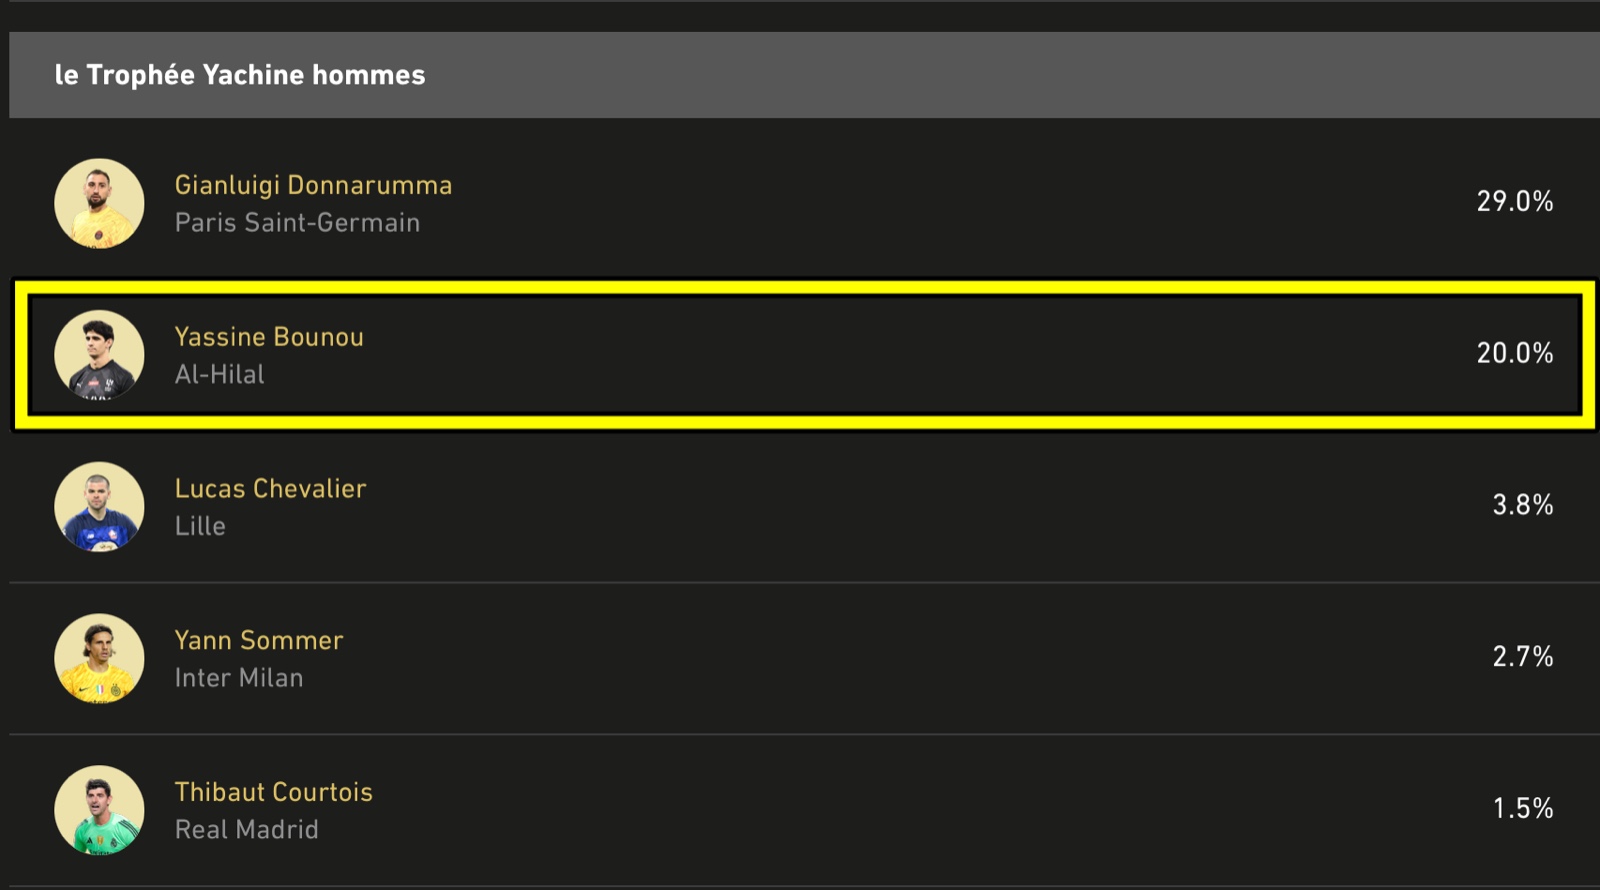Click the avatar next to Thibaut Courtois
The image size is (1600, 890).
coord(99,810)
